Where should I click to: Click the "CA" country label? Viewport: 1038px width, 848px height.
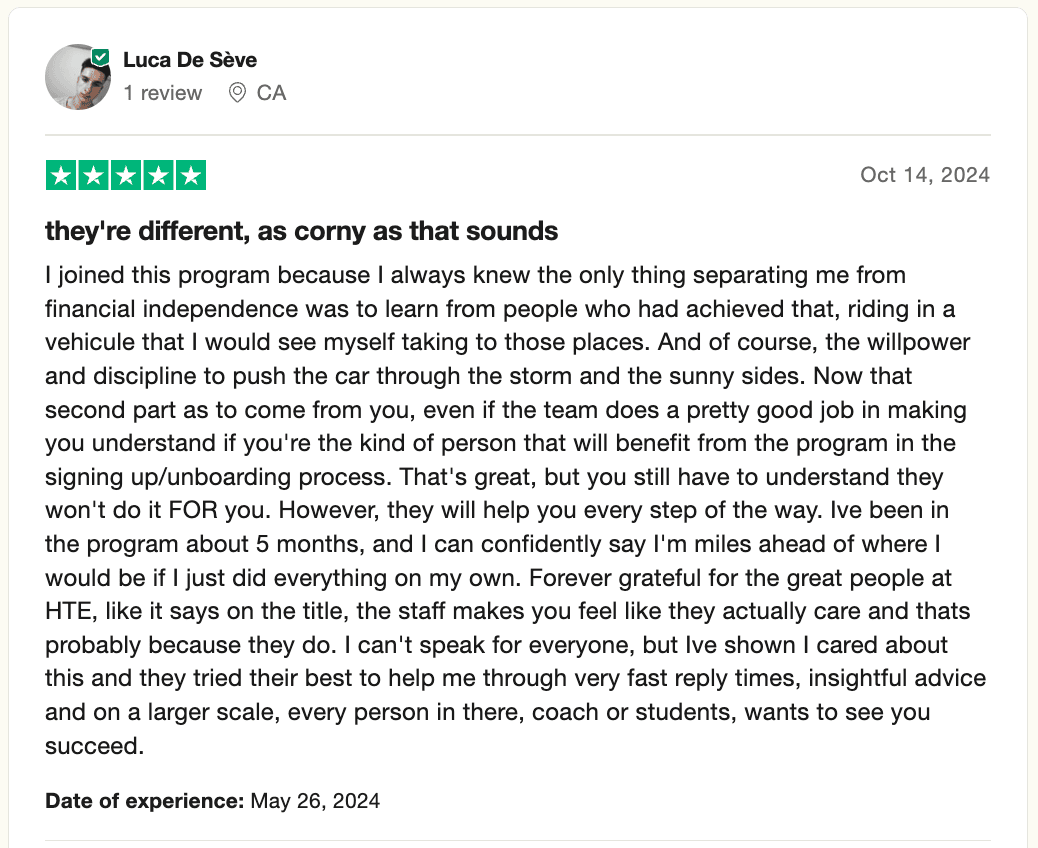[x=271, y=93]
